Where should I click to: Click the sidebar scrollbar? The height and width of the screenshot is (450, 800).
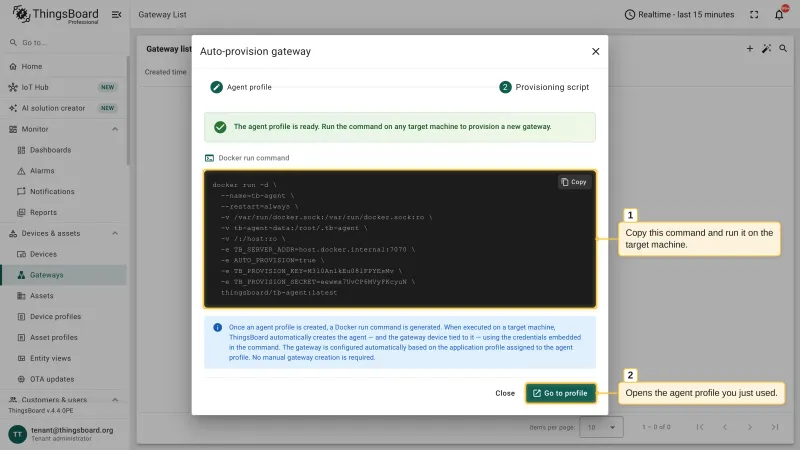(128, 111)
